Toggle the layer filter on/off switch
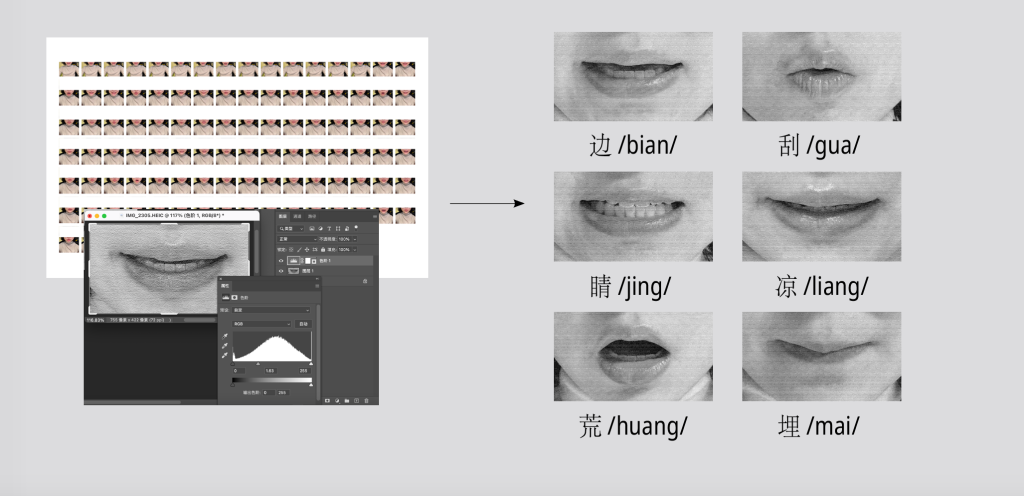The height and width of the screenshot is (496, 1024). (x=358, y=227)
